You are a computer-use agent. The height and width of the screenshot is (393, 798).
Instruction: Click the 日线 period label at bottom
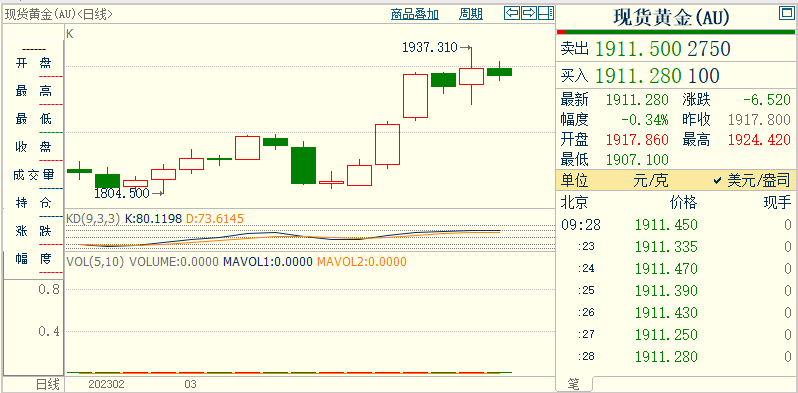pos(47,384)
